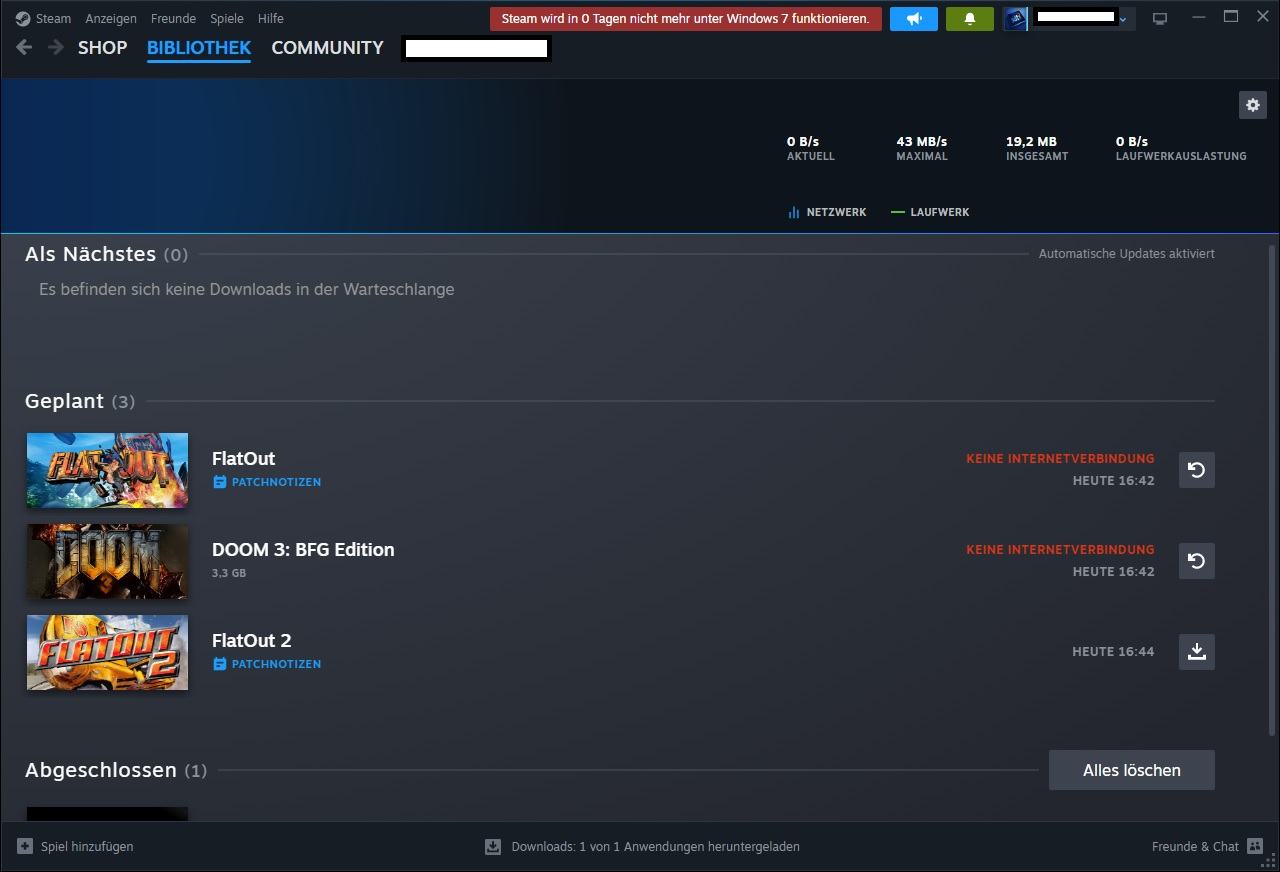Click the AKTUELL 0 B/s stat

811,148
